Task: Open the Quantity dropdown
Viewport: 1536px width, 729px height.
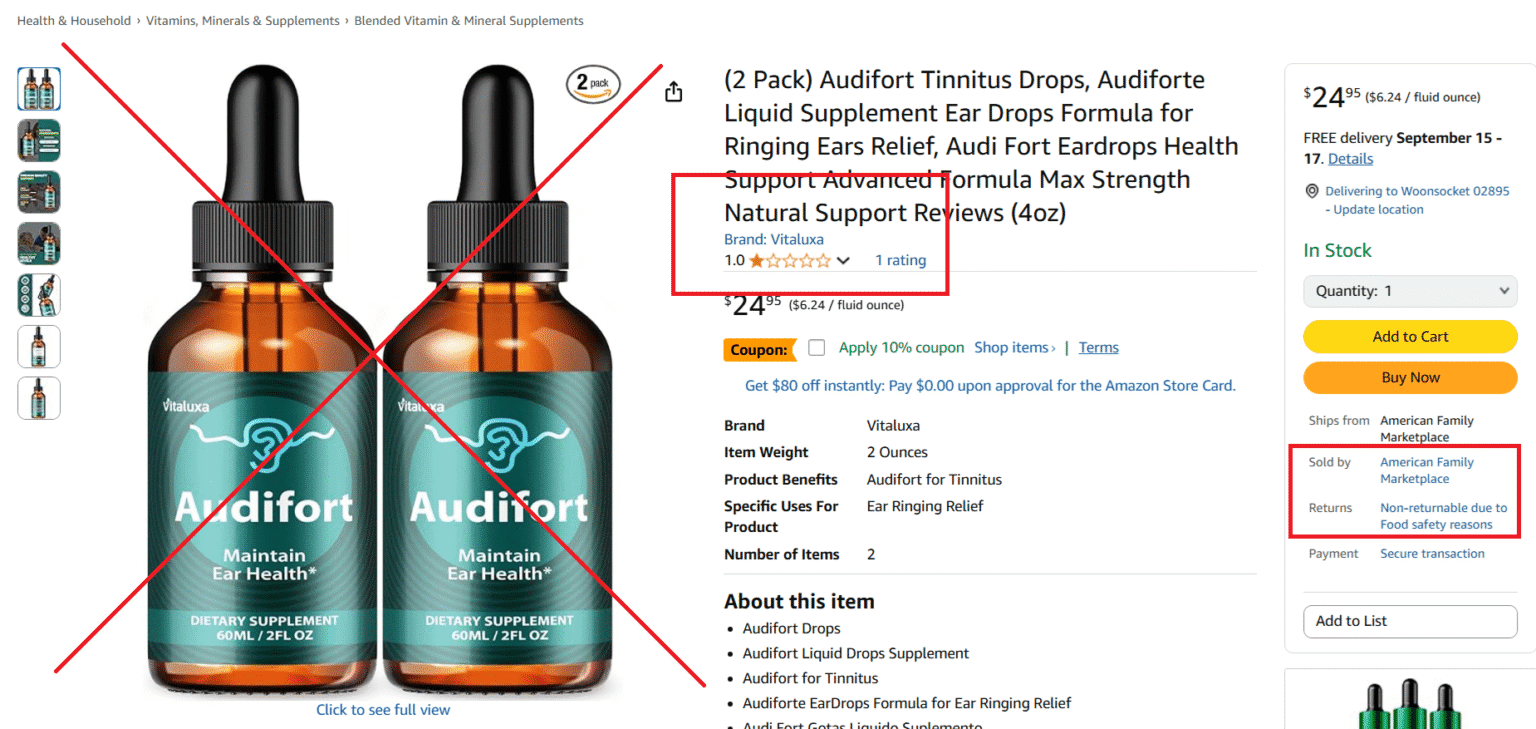Action: tap(1410, 291)
